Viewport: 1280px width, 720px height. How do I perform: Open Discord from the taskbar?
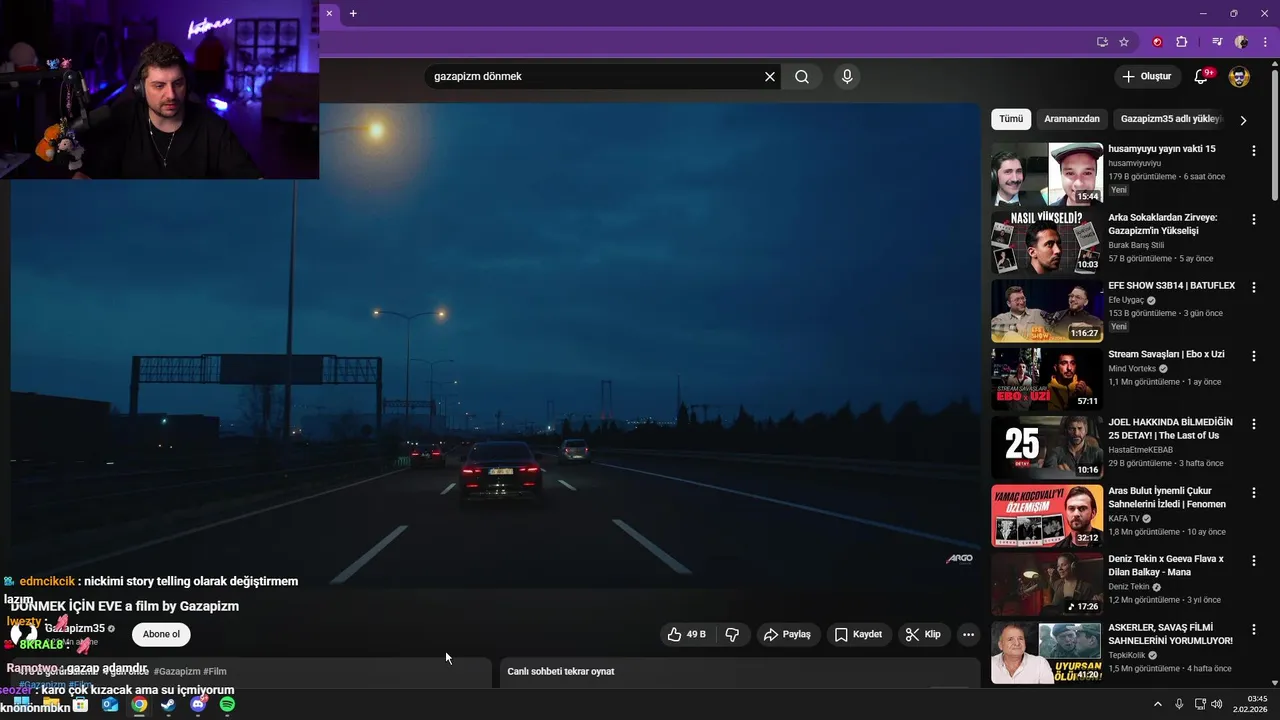click(198, 704)
